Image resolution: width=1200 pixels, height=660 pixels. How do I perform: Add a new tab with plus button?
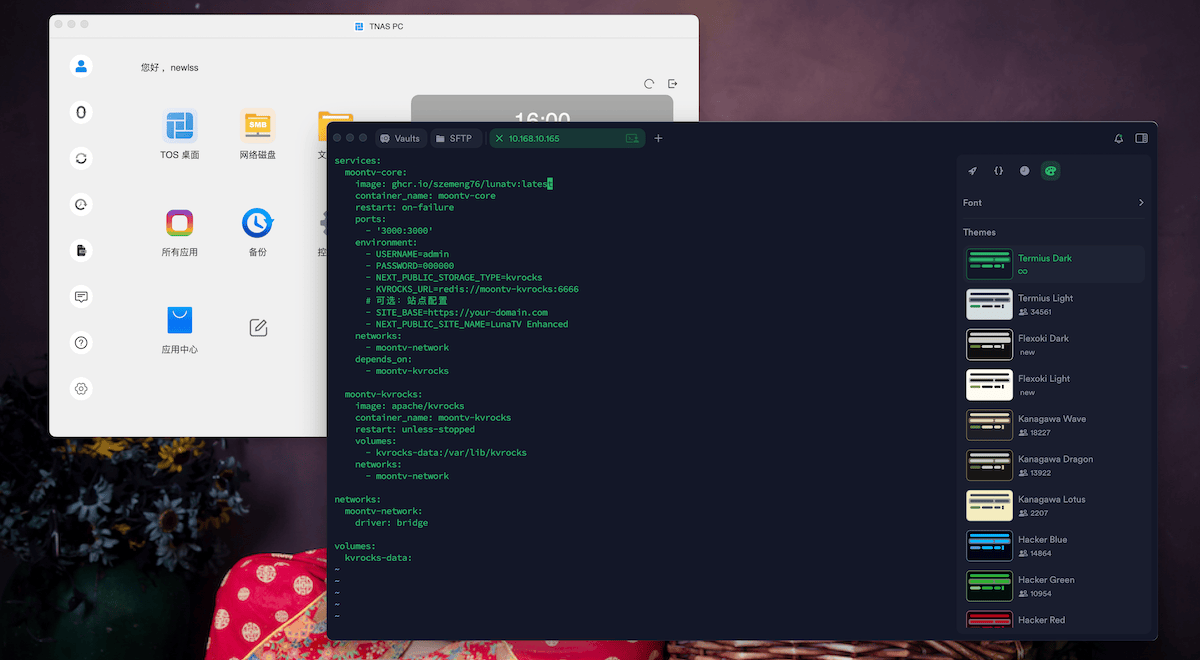pos(658,139)
